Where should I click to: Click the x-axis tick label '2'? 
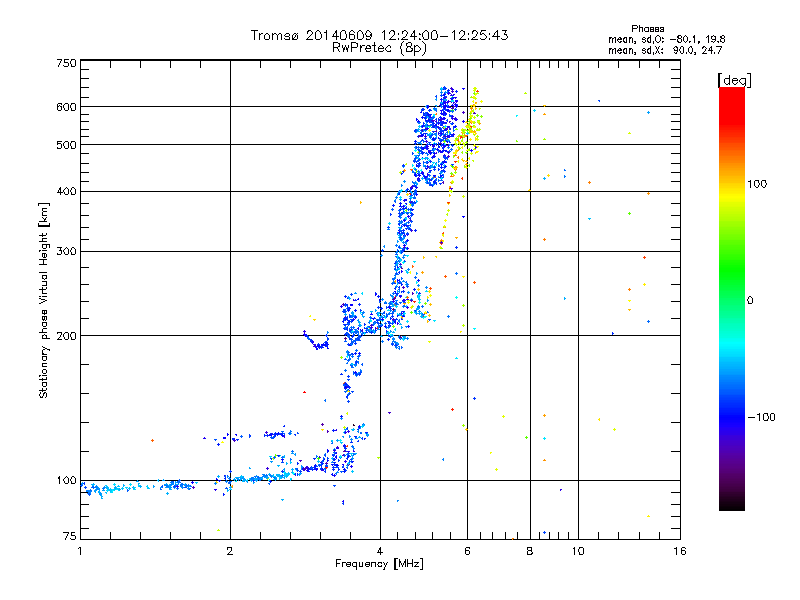[x=230, y=551]
